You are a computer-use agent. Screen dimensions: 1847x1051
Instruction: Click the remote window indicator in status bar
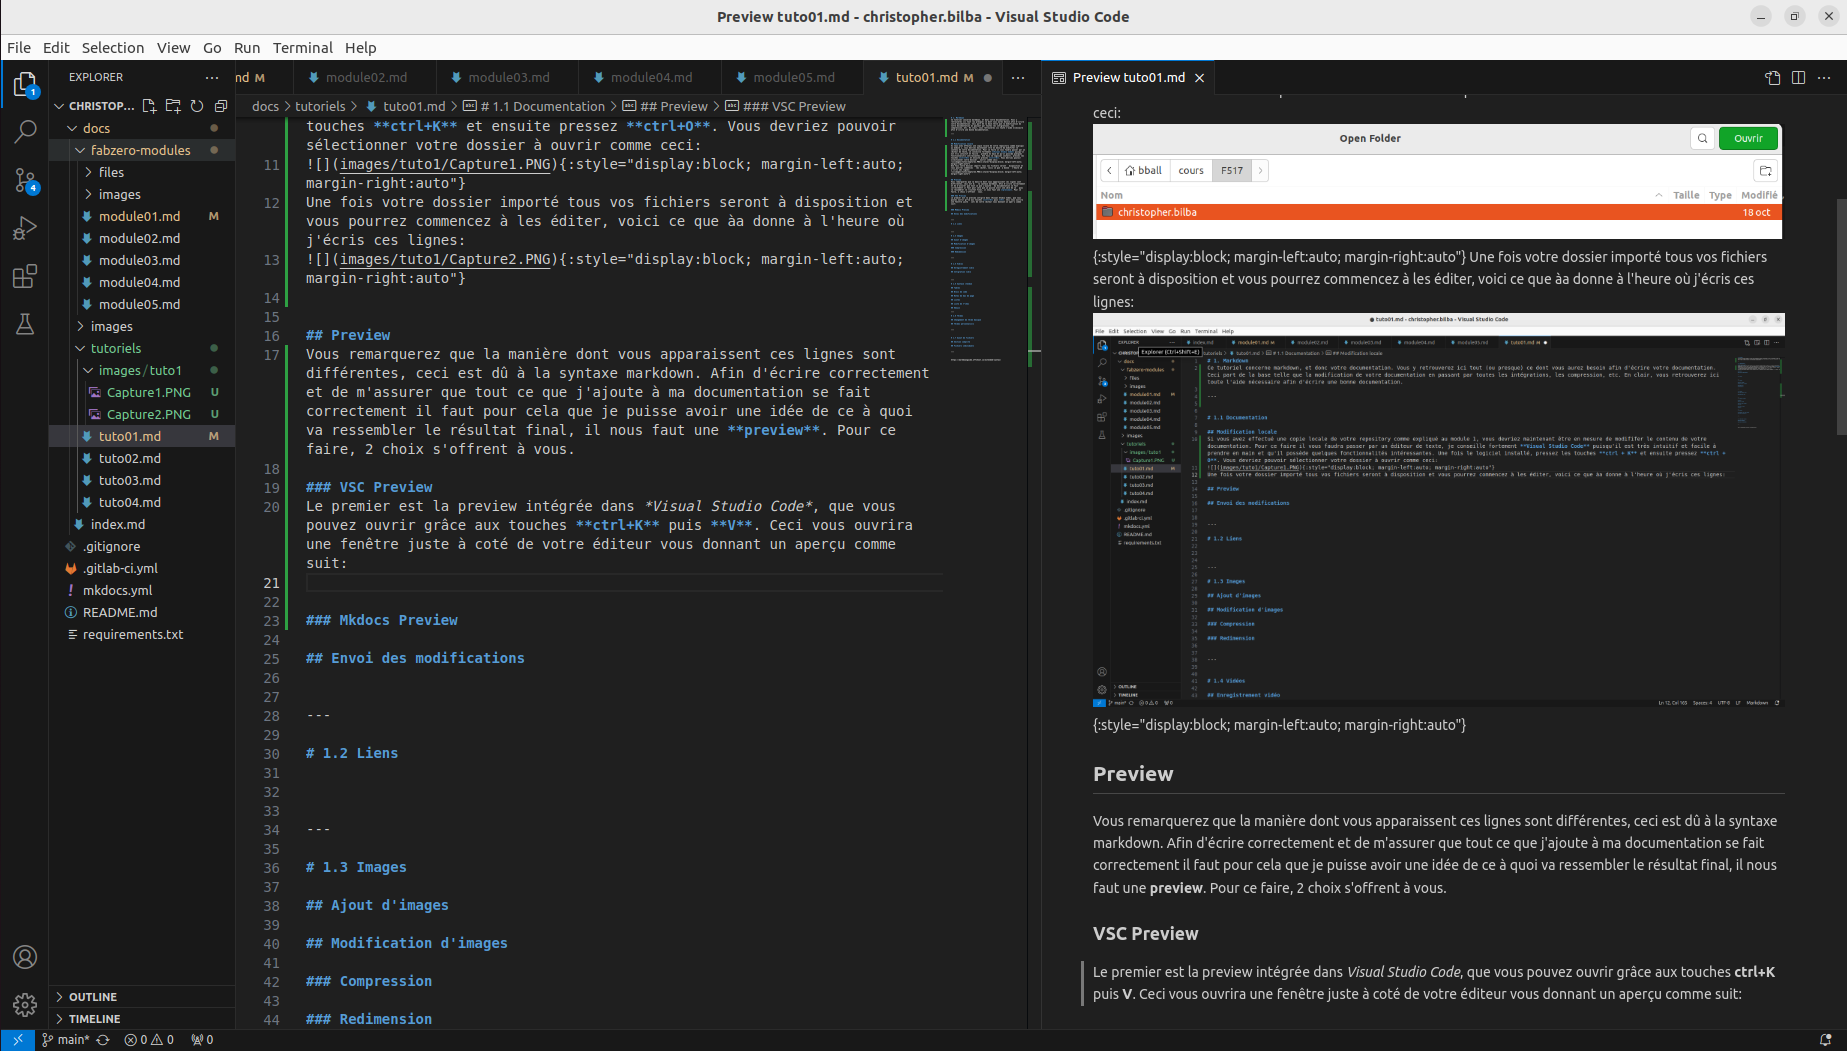pyautogui.click(x=17, y=1040)
